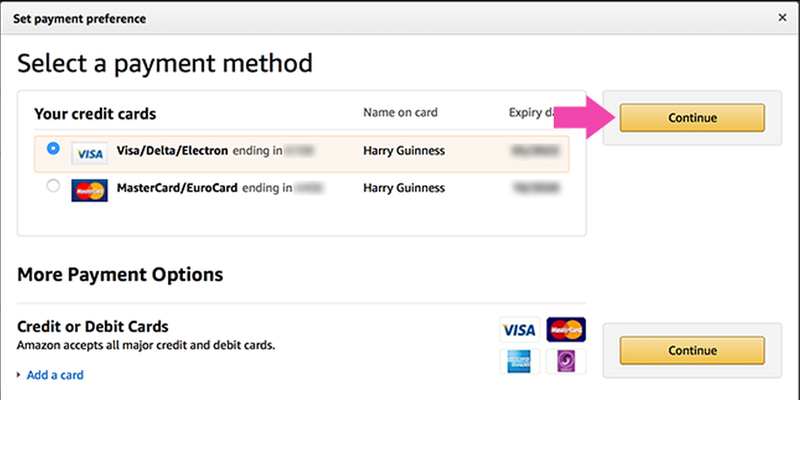The height and width of the screenshot is (450, 800).
Task: Click the MasterCard logo in credit card list
Action: [89, 190]
